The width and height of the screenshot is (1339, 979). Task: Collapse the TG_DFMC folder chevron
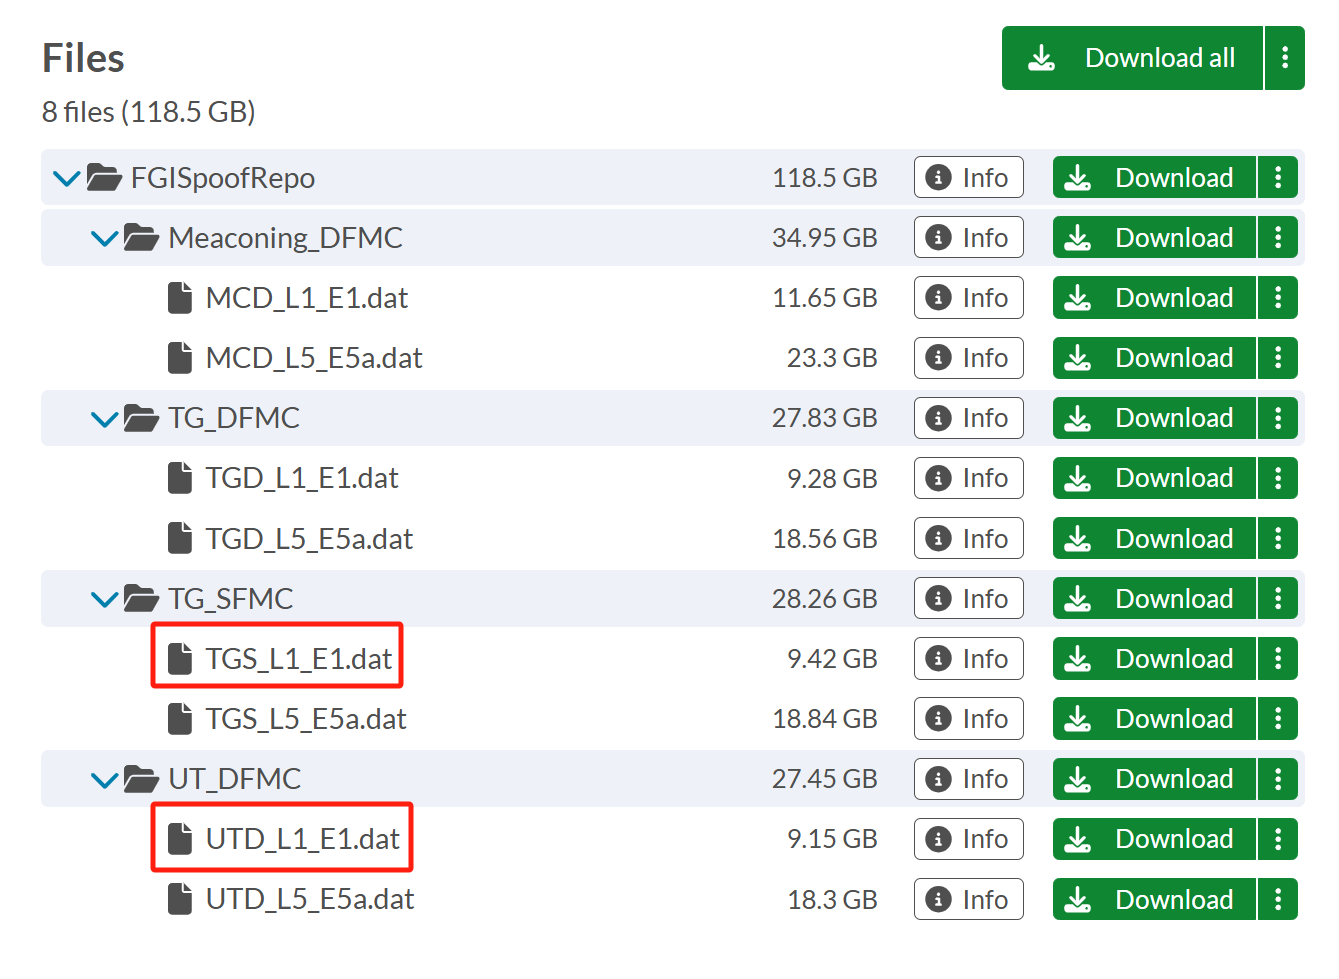104,419
